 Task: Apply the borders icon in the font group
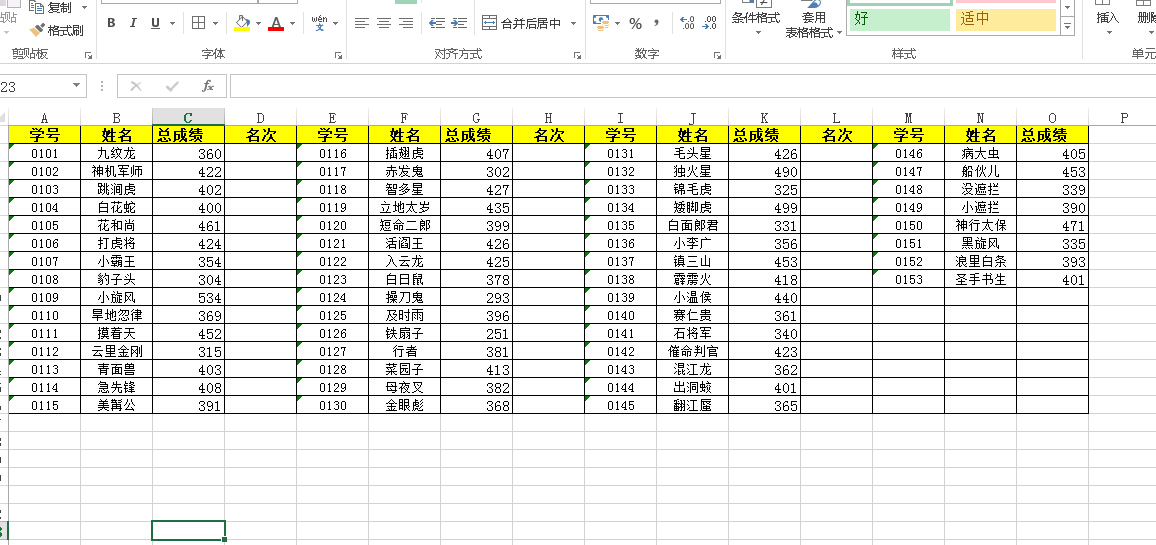point(199,23)
